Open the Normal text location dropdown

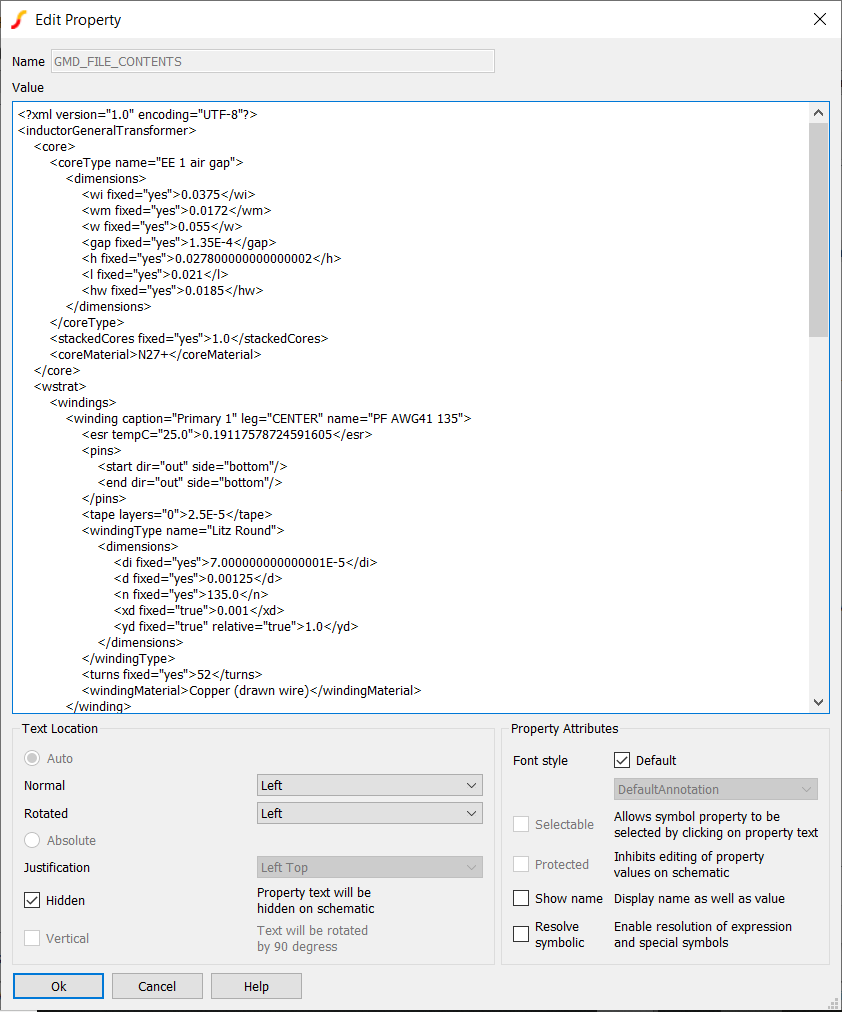(x=369, y=786)
